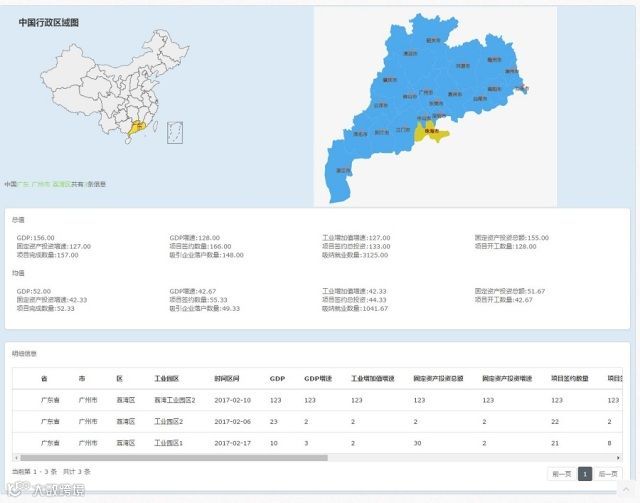The width and height of the screenshot is (640, 503).
Task: Click the 固定资产投资总额 column header
Action: pyautogui.click(x=438, y=378)
